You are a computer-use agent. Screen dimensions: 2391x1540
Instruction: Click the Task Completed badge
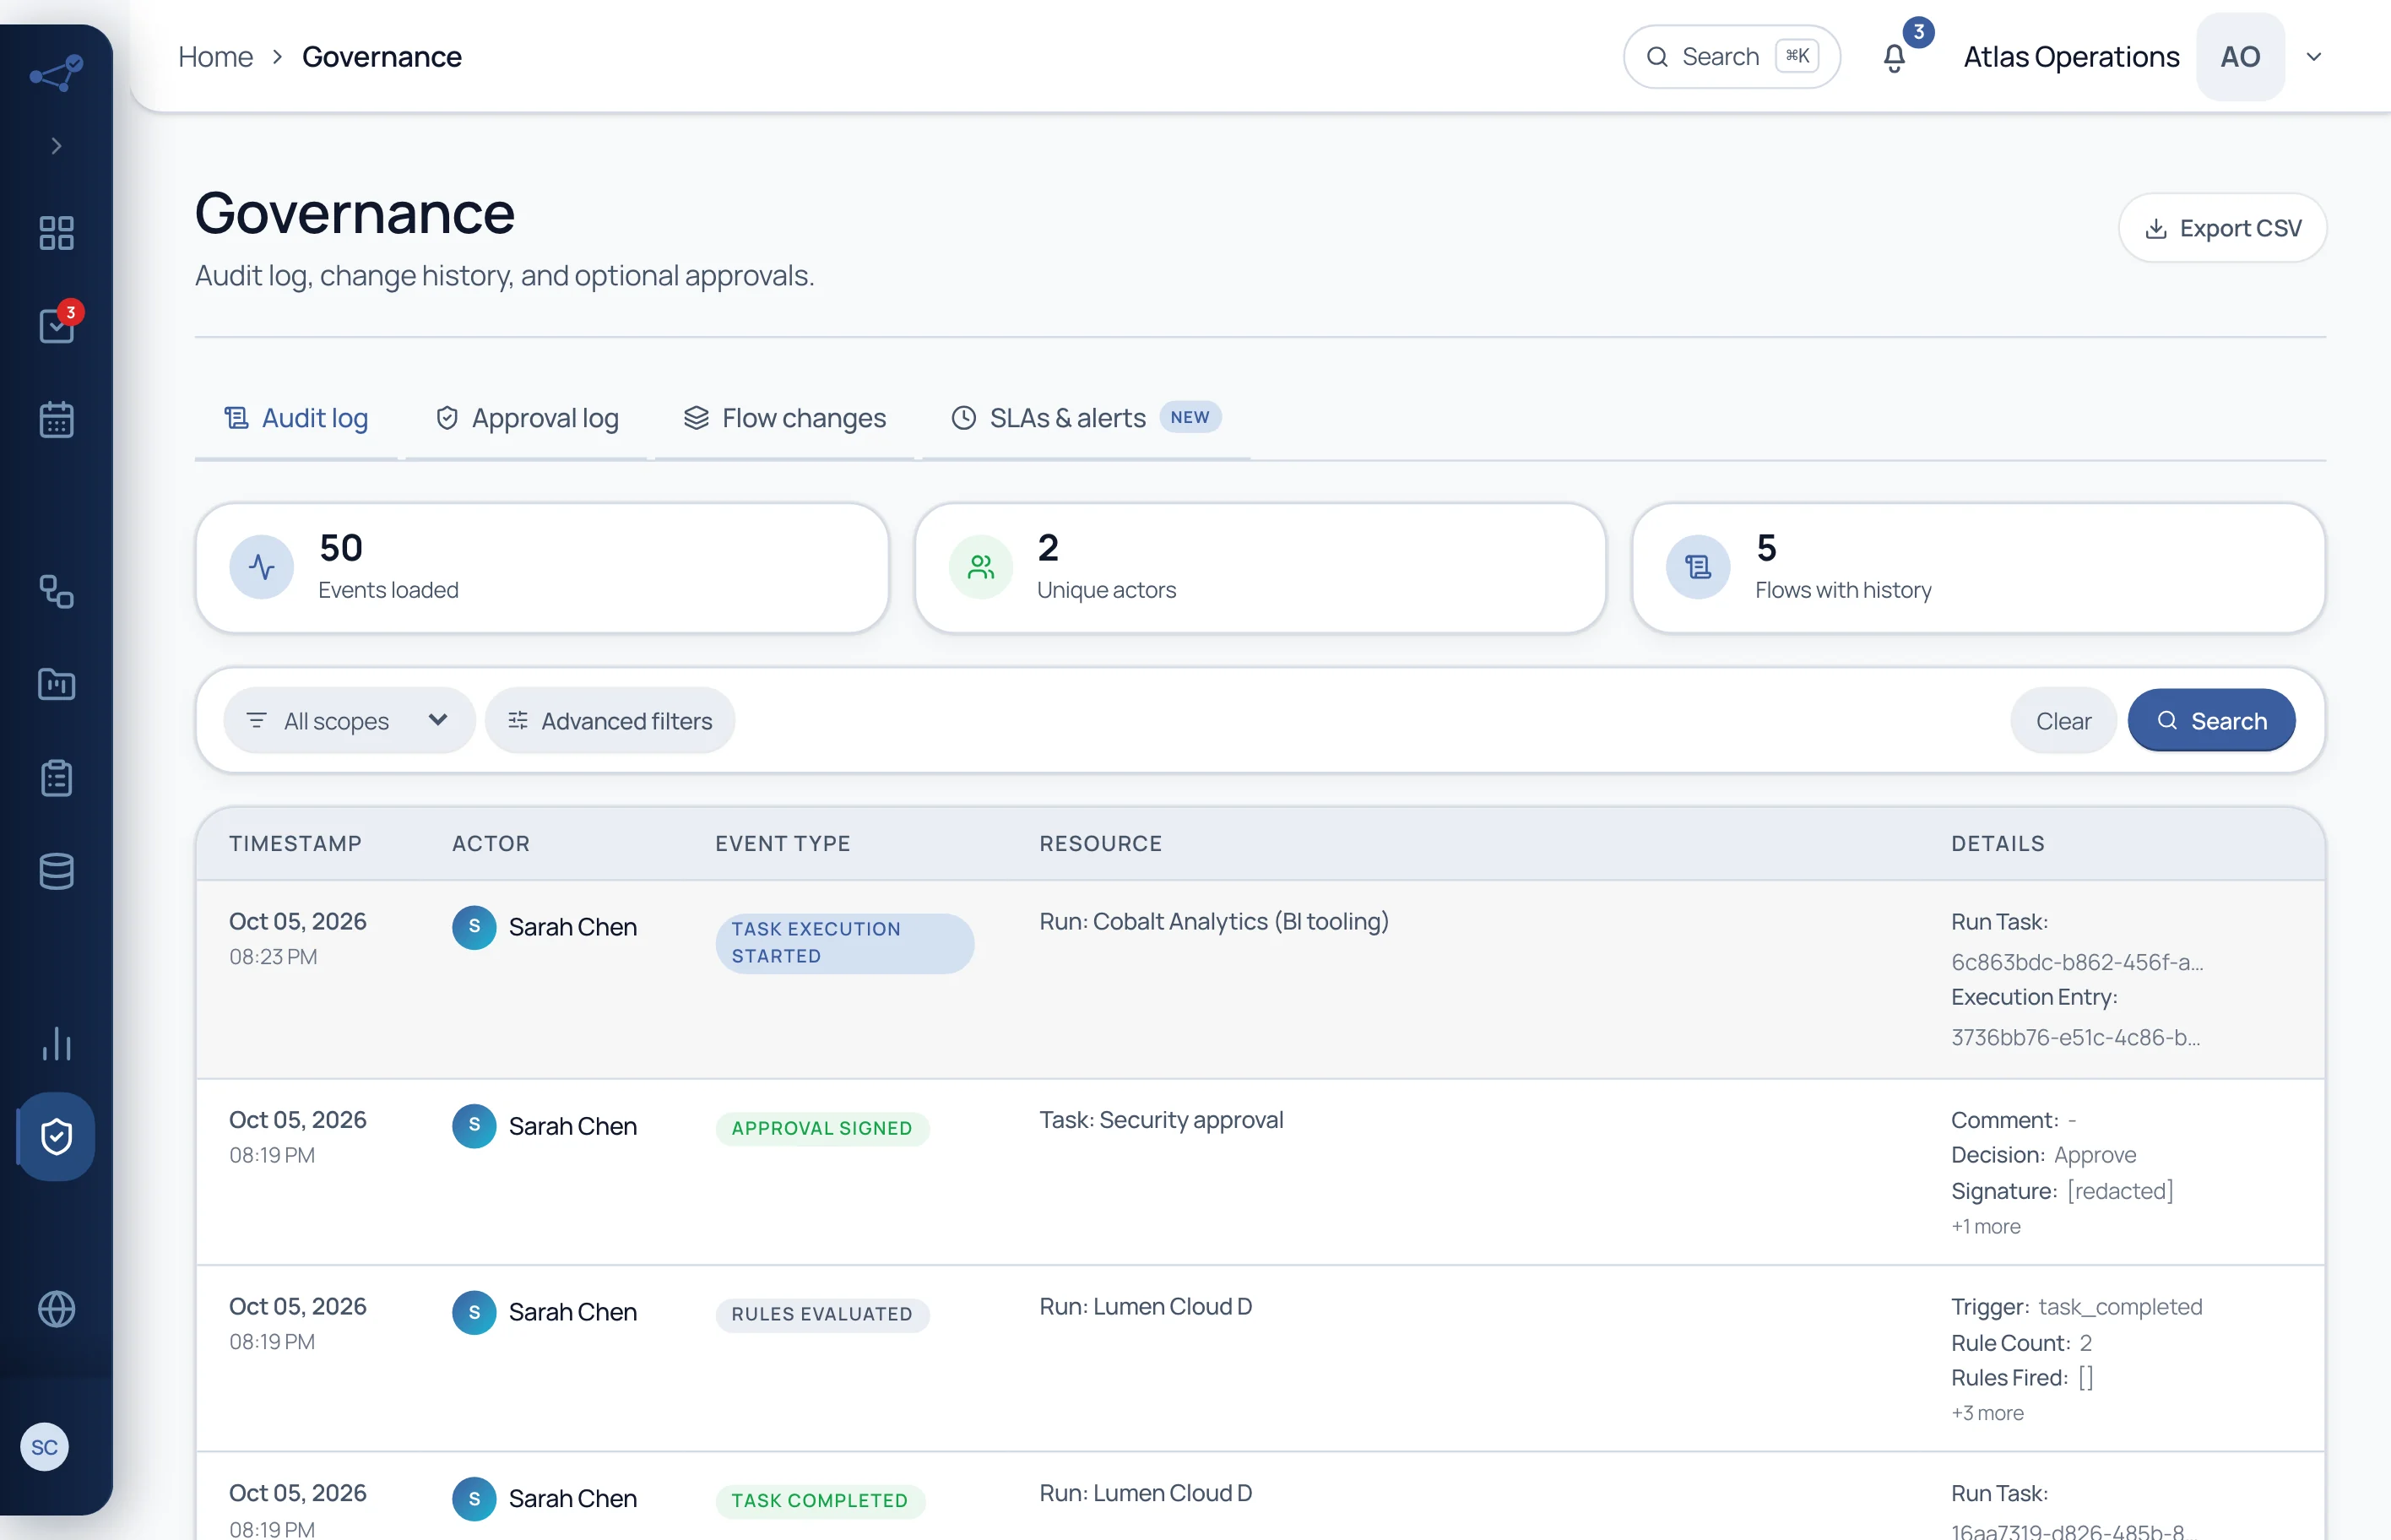pos(820,1500)
